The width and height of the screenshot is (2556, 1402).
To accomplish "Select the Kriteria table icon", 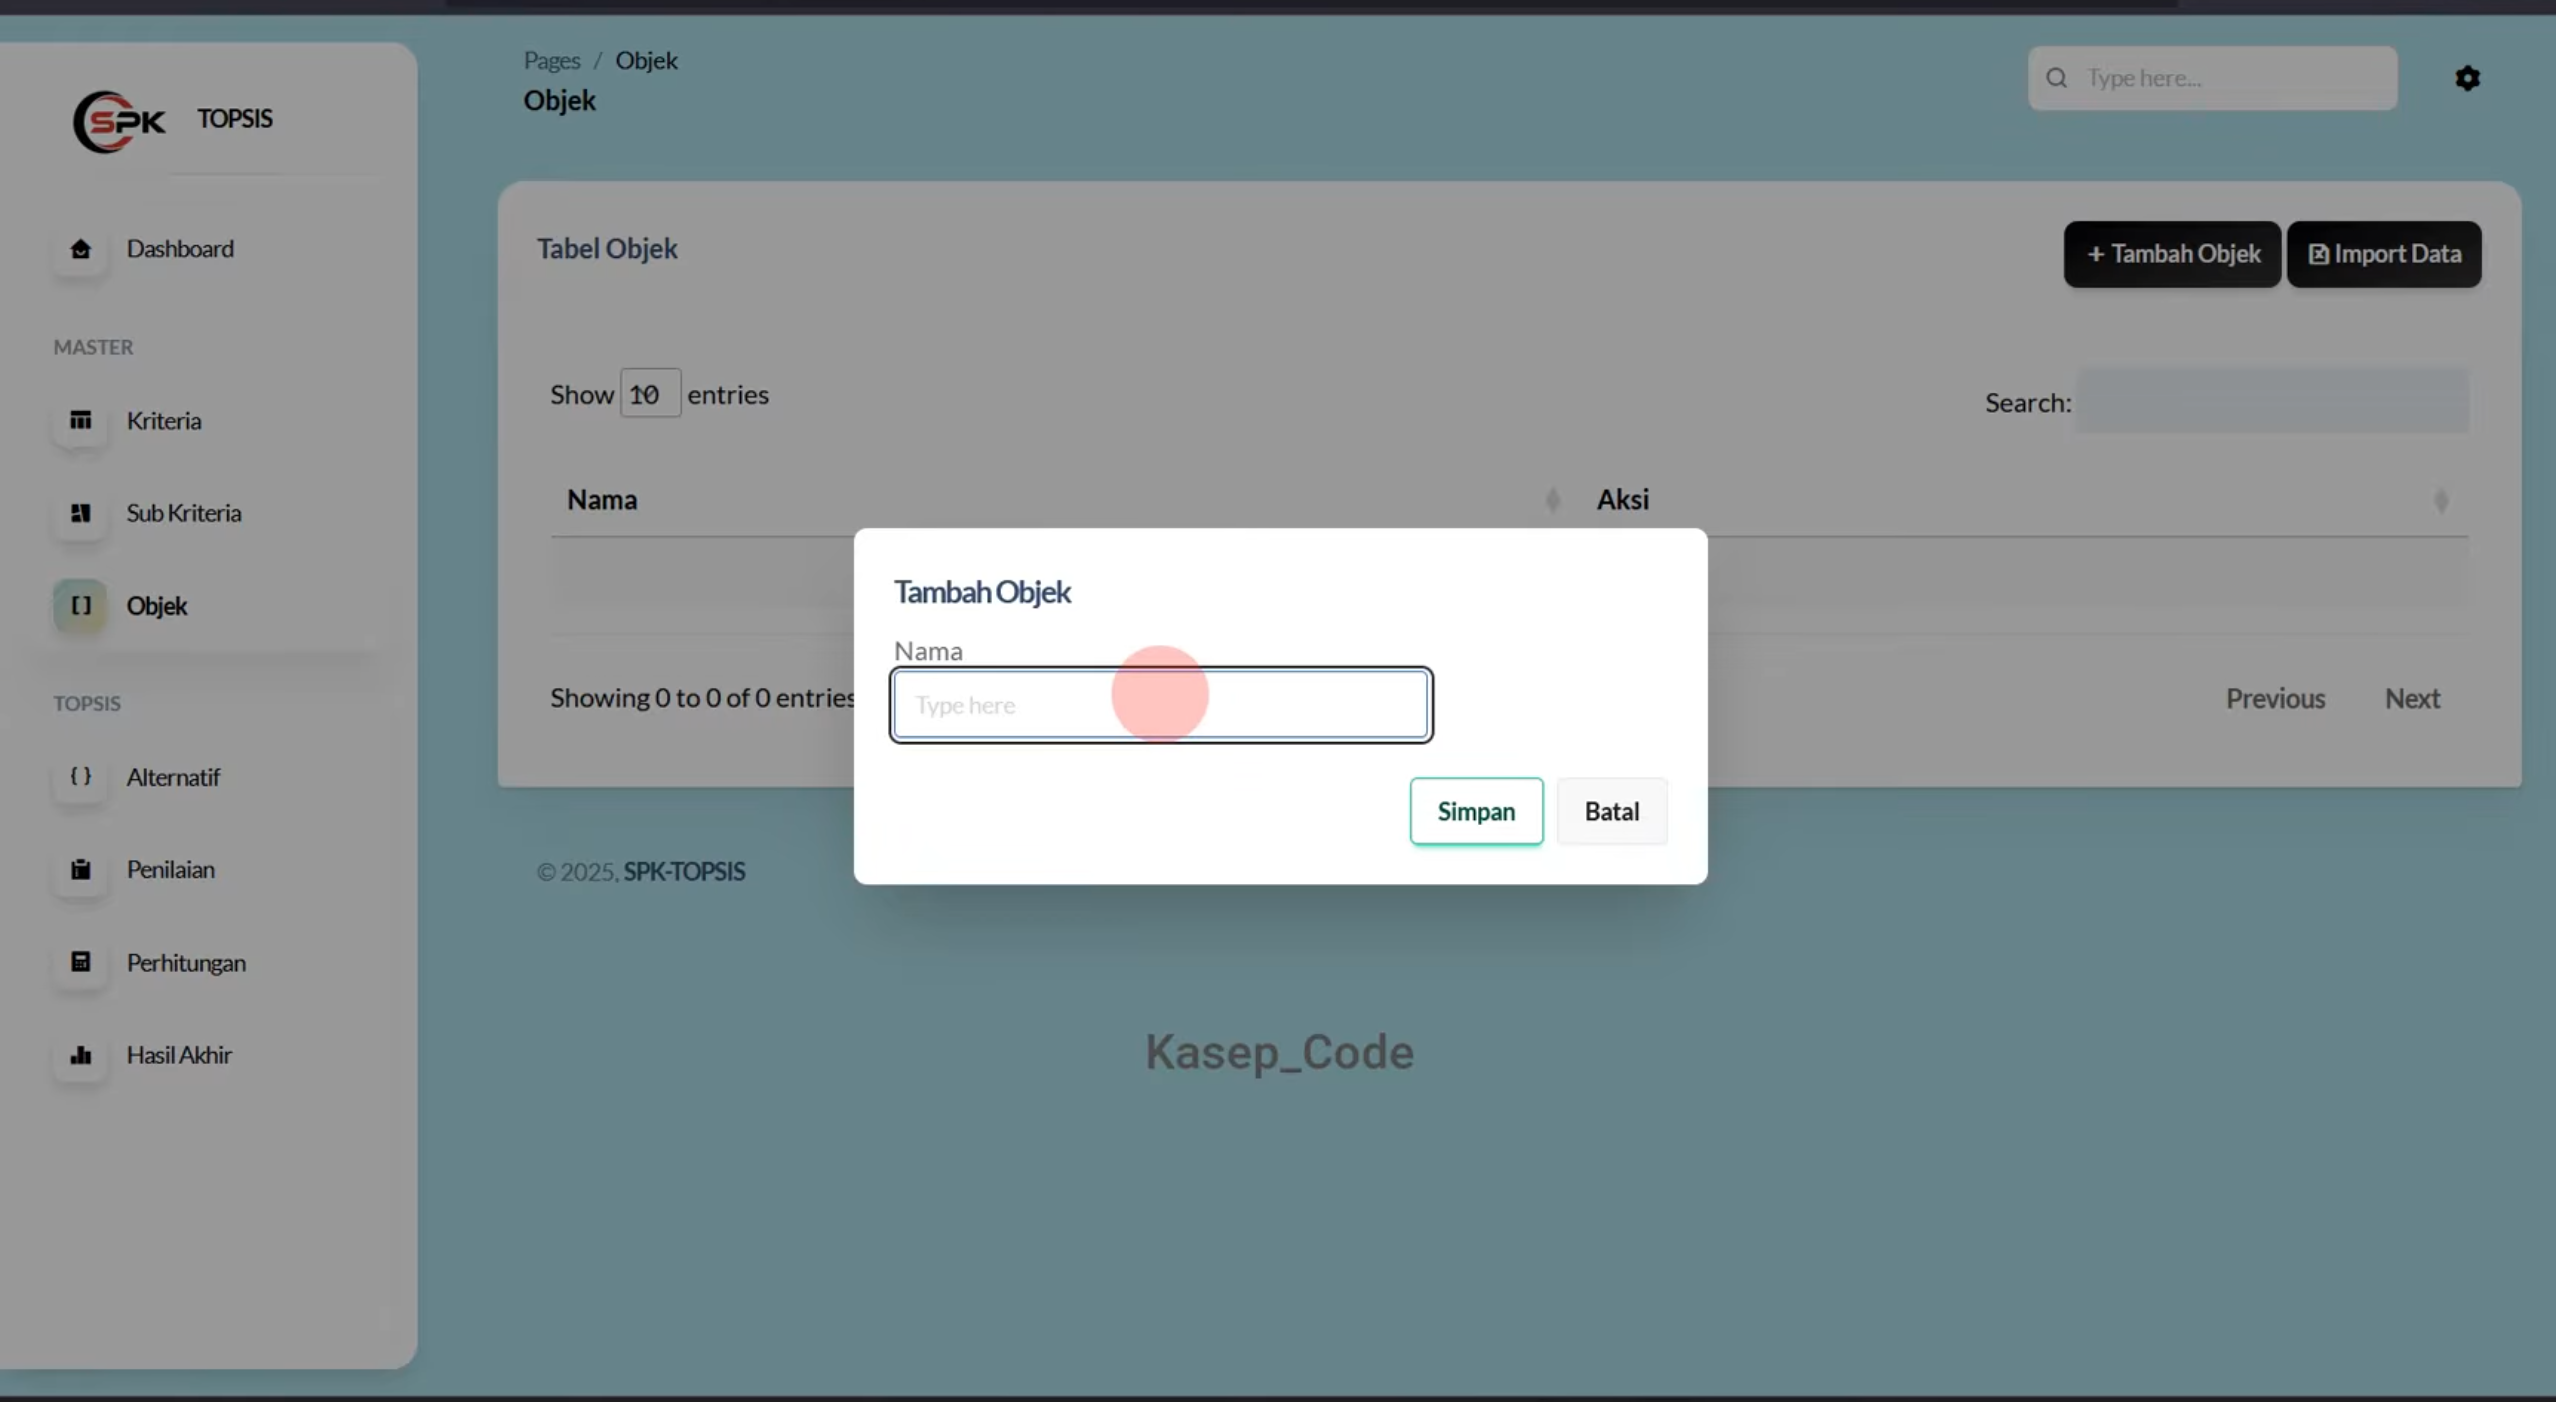I will pos(81,421).
